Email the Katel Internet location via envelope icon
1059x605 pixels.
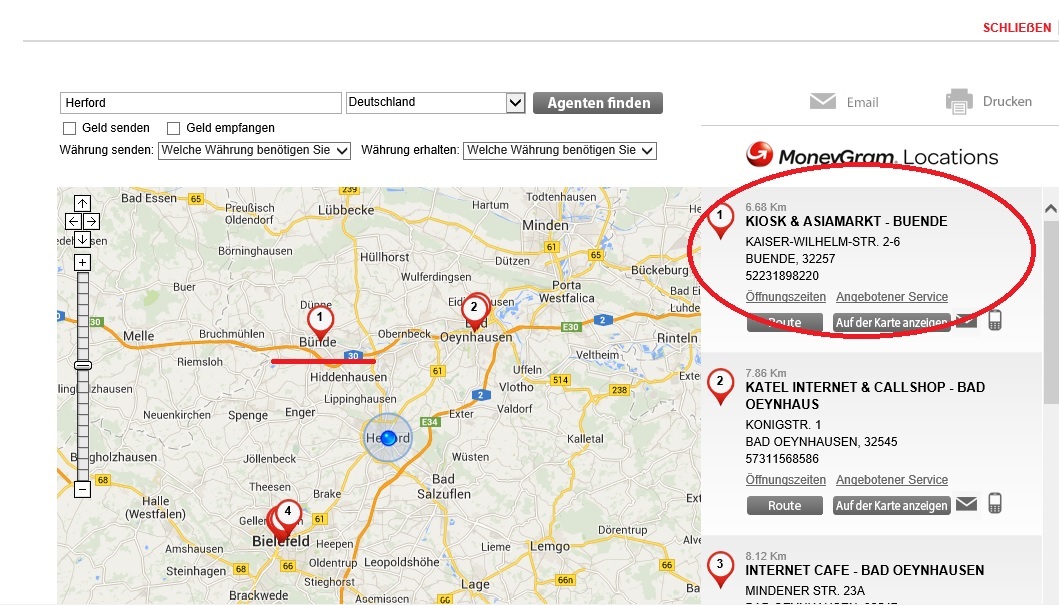coord(966,504)
